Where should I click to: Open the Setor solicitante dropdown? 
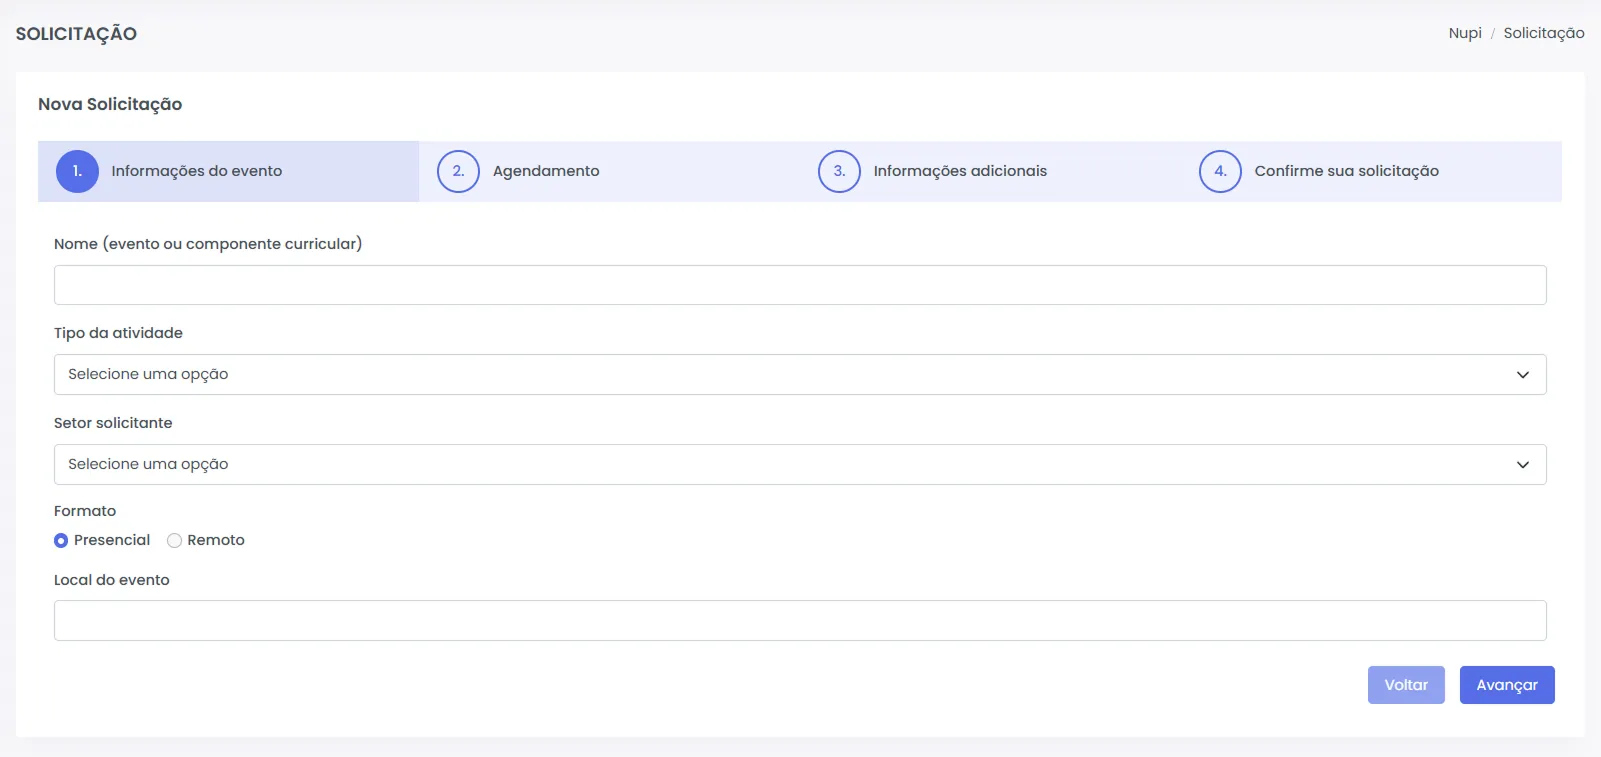(780, 465)
